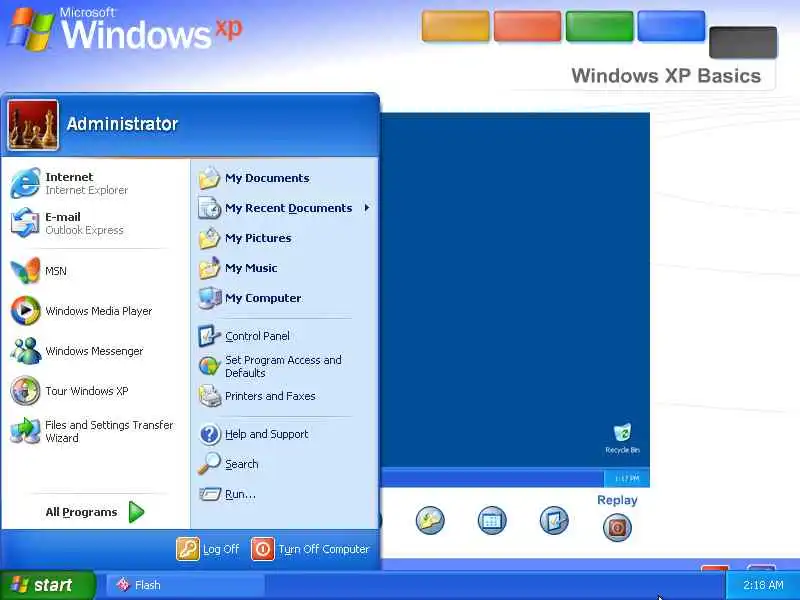This screenshot has width=800, height=600.
Task: Click the Windows XP Basics title
Action: [x=666, y=76]
